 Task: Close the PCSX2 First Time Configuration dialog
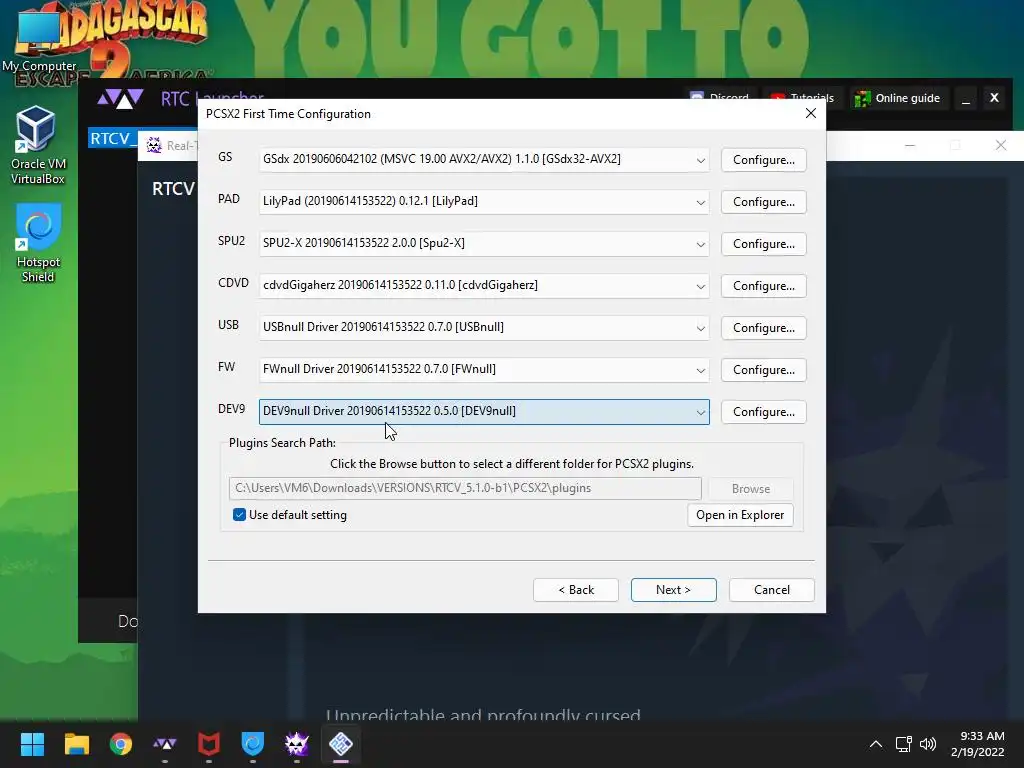pos(810,113)
